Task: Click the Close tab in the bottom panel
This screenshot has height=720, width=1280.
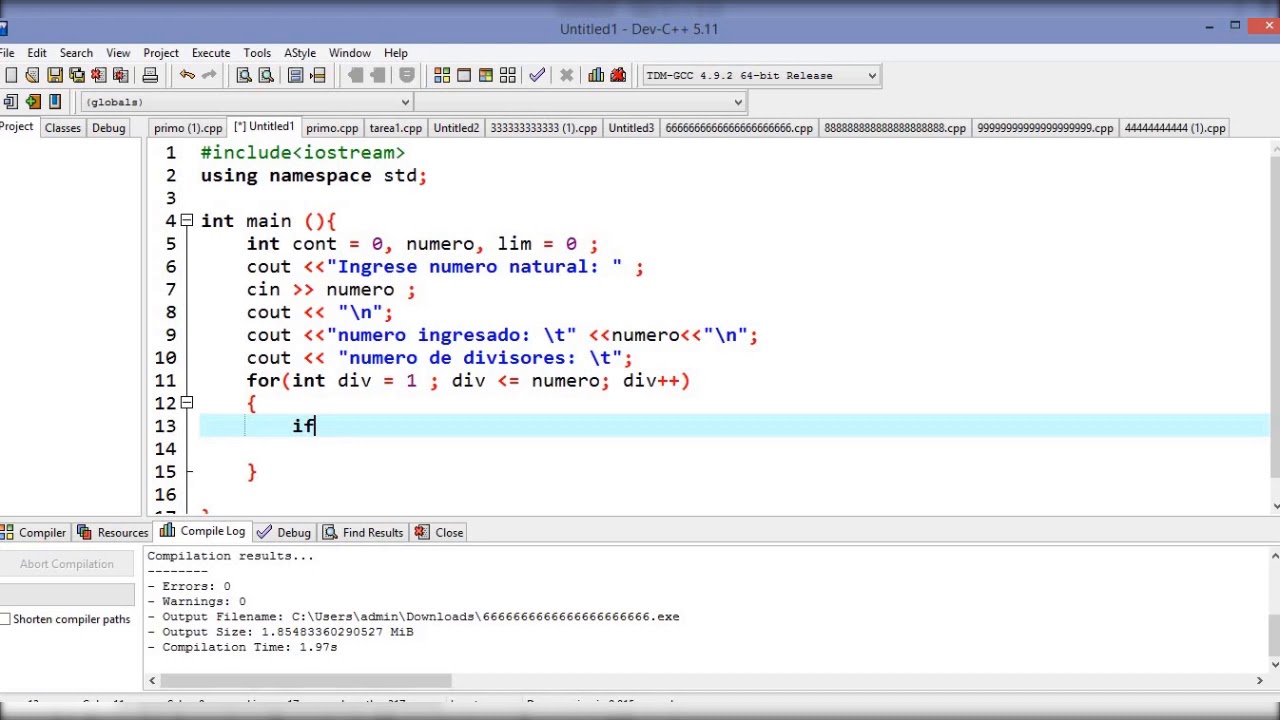Action: coord(440,533)
